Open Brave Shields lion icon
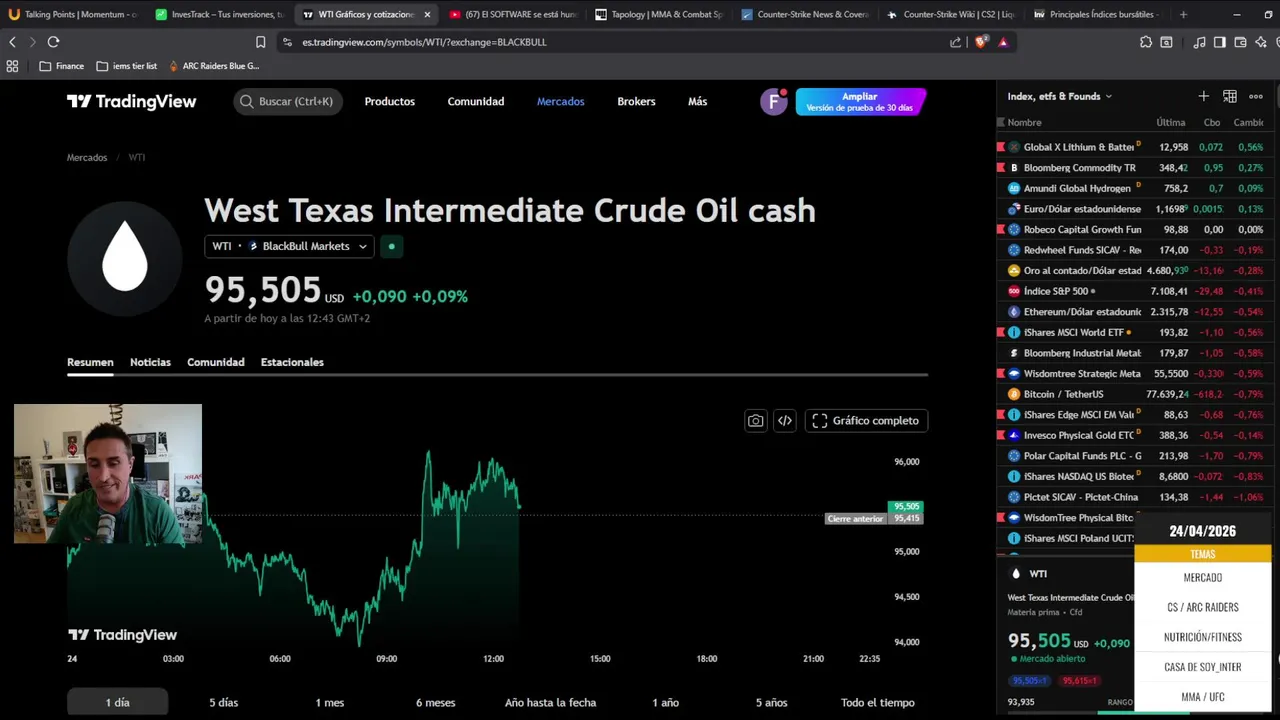The width and height of the screenshot is (1280, 720). click(981, 42)
